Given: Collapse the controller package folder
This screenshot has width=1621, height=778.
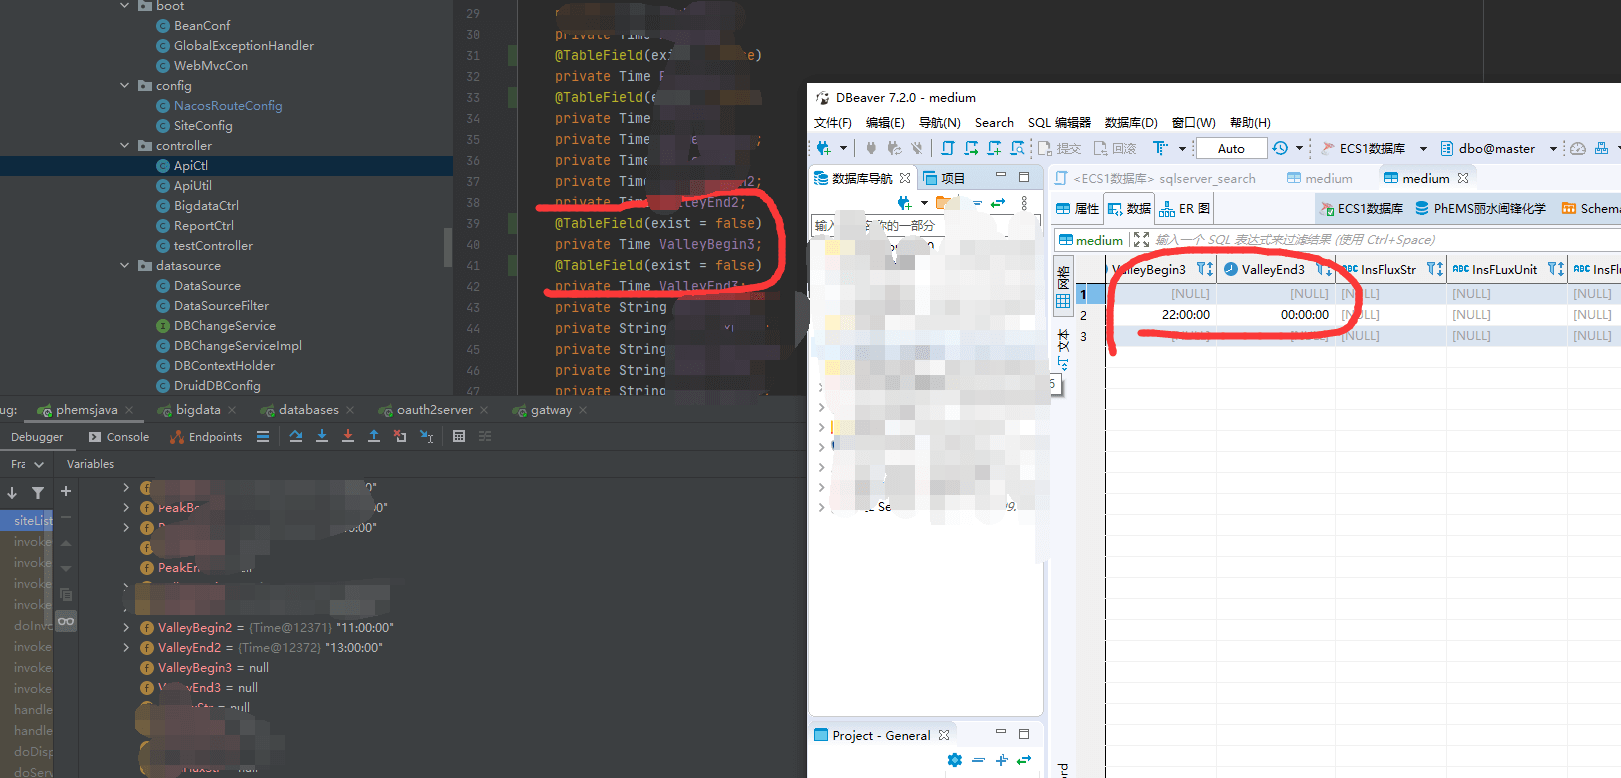Looking at the screenshot, I should (125, 146).
